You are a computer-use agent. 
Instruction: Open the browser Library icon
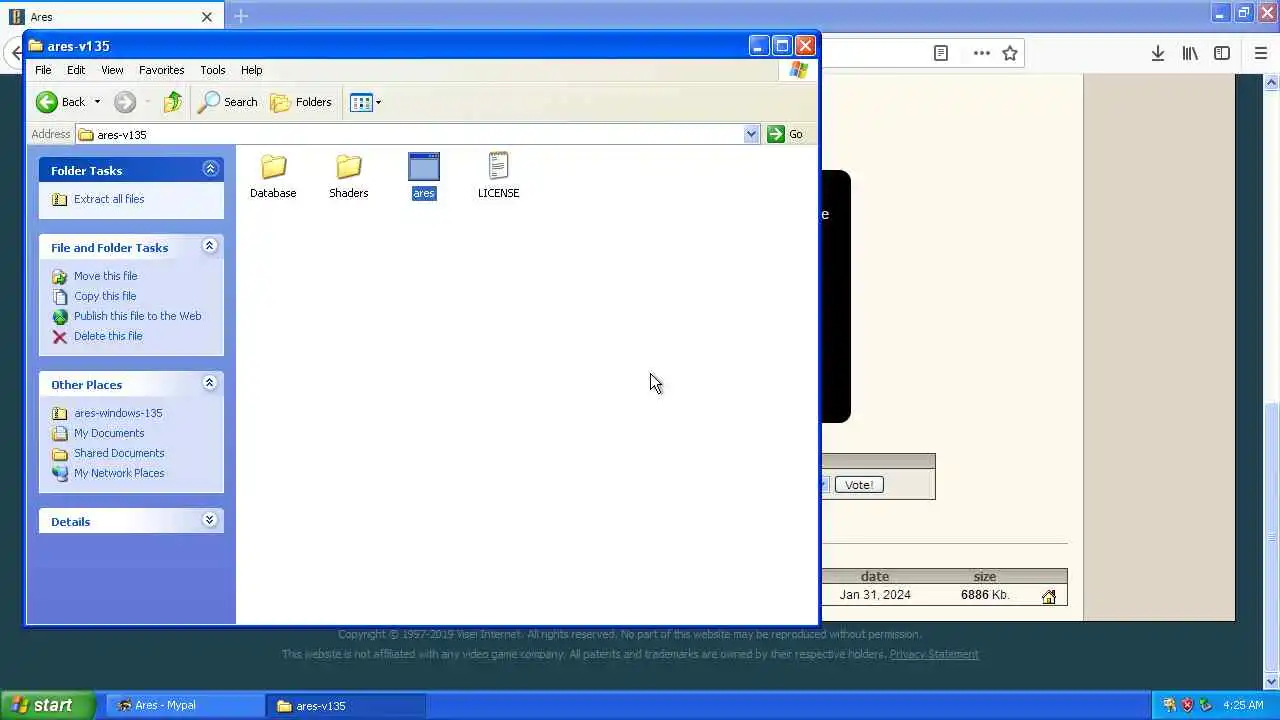coord(1190,53)
